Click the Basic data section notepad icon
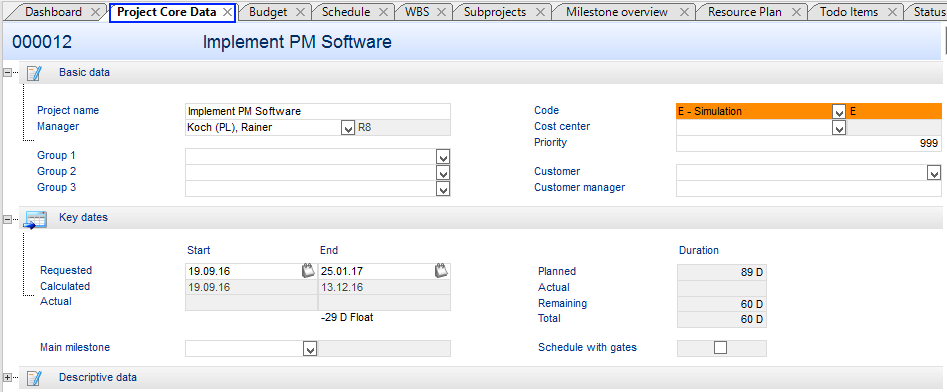 coord(34,73)
